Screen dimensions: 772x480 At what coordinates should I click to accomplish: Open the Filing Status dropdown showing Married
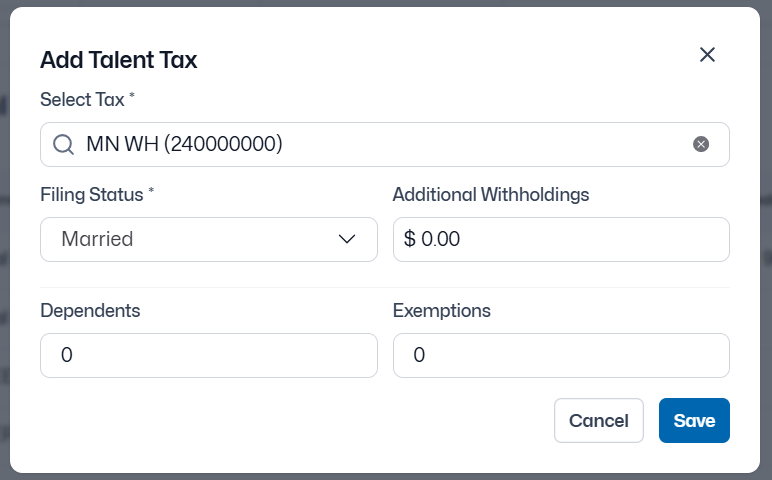click(208, 239)
